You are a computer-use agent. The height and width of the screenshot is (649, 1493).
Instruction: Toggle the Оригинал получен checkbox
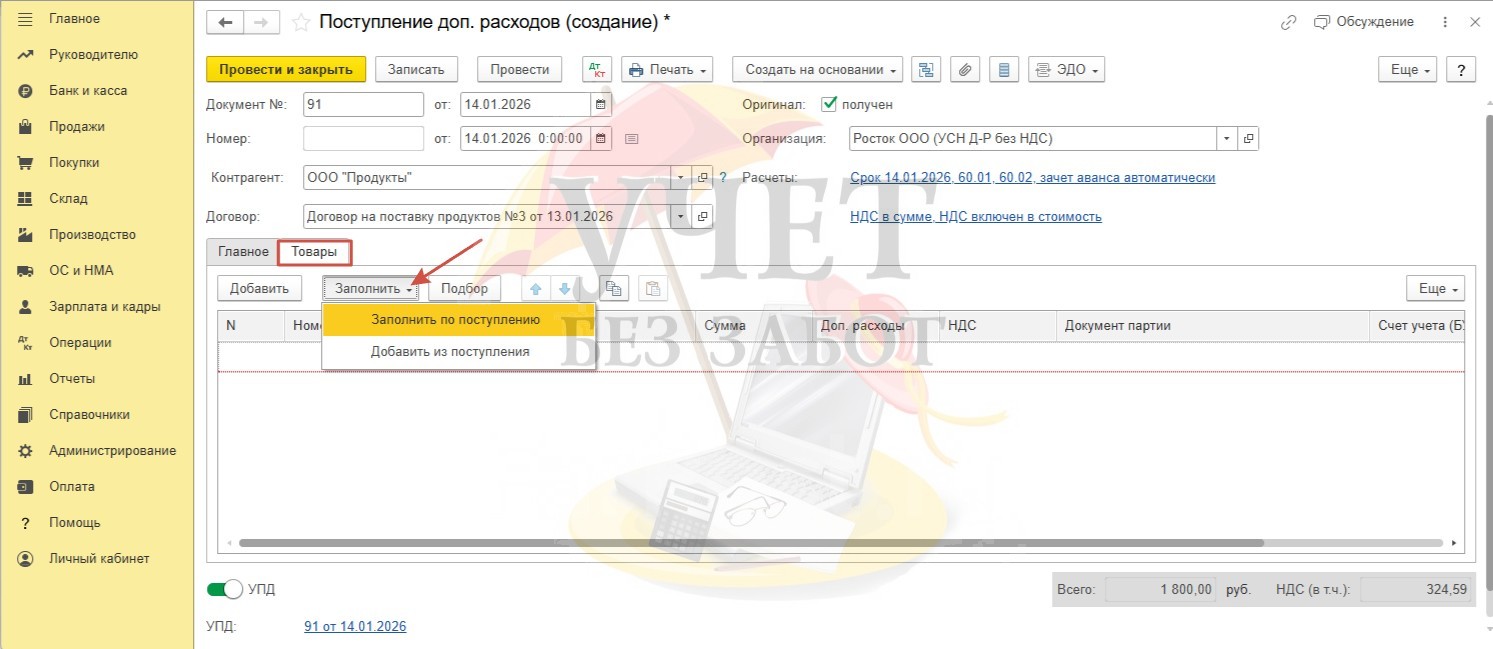(x=828, y=104)
